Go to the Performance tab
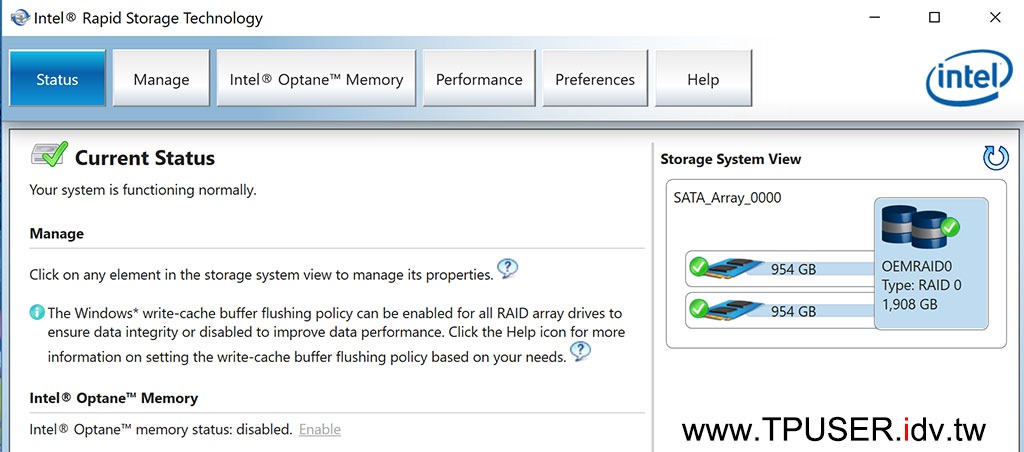The height and width of the screenshot is (452, 1024). tap(479, 79)
